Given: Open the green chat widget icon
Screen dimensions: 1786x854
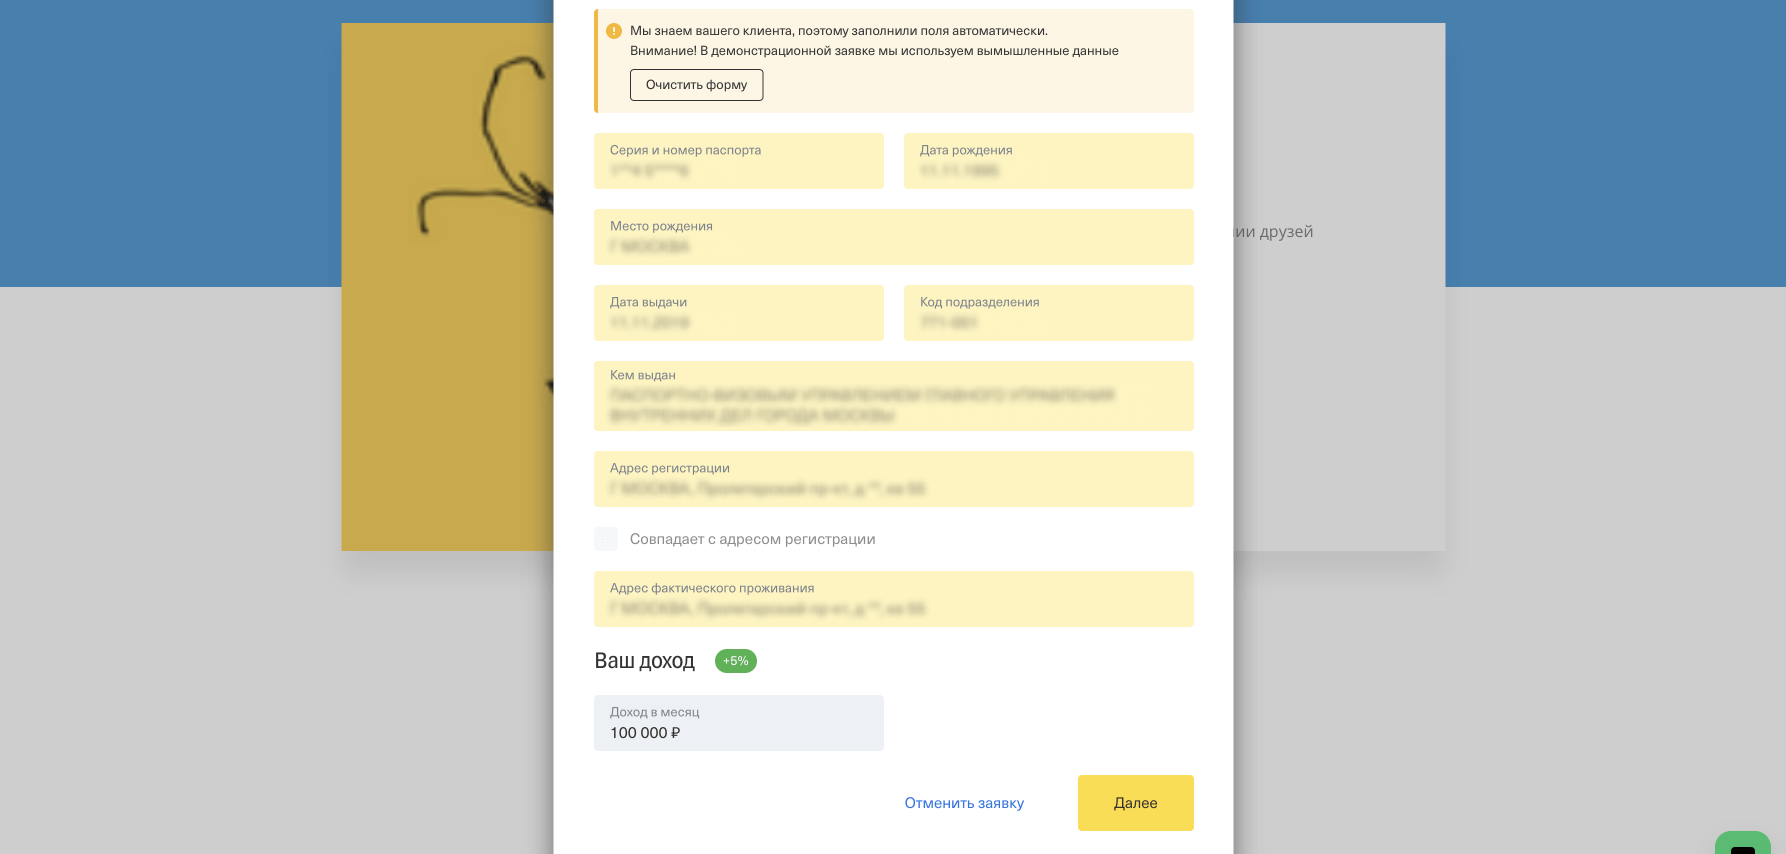Looking at the screenshot, I should click(x=1742, y=843).
